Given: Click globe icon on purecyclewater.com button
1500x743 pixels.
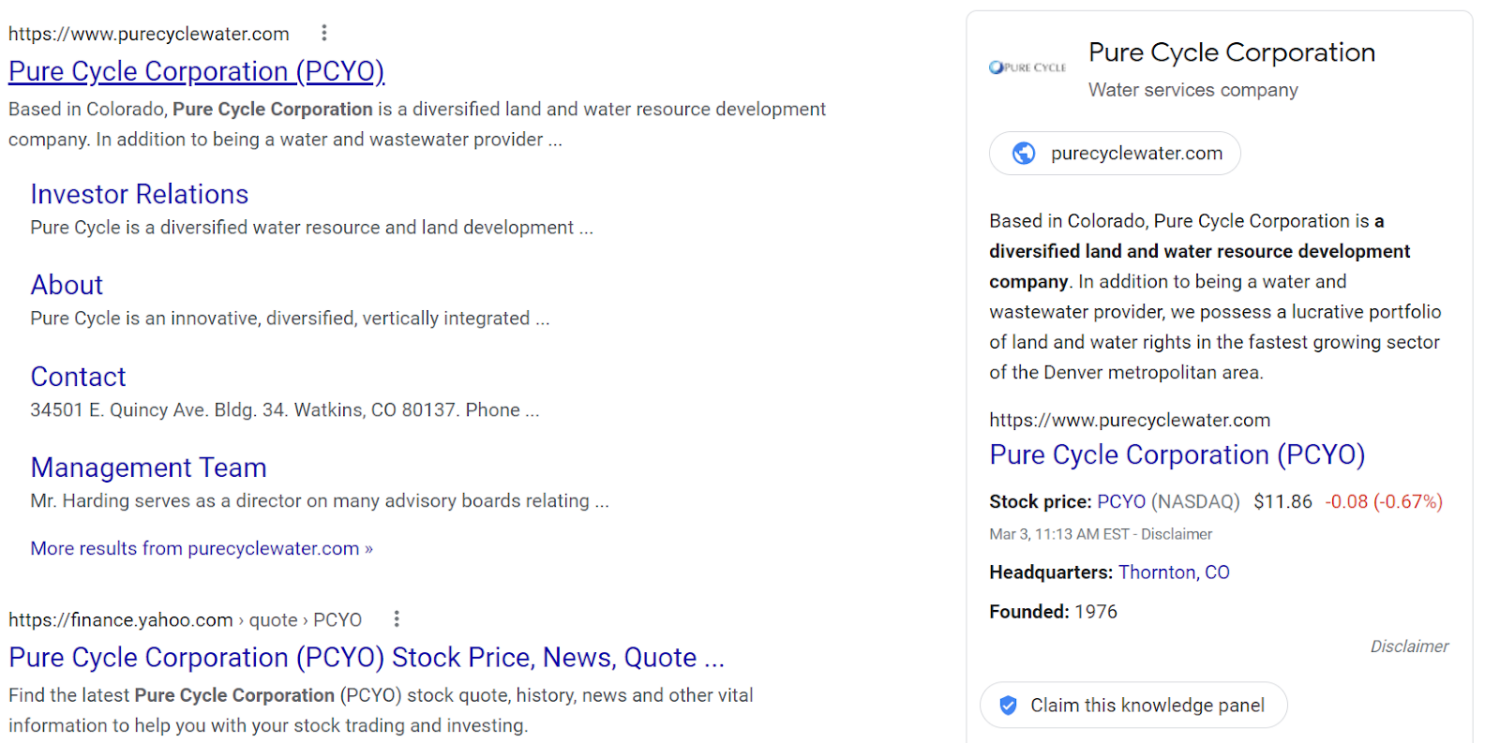Looking at the screenshot, I should tap(1023, 153).
